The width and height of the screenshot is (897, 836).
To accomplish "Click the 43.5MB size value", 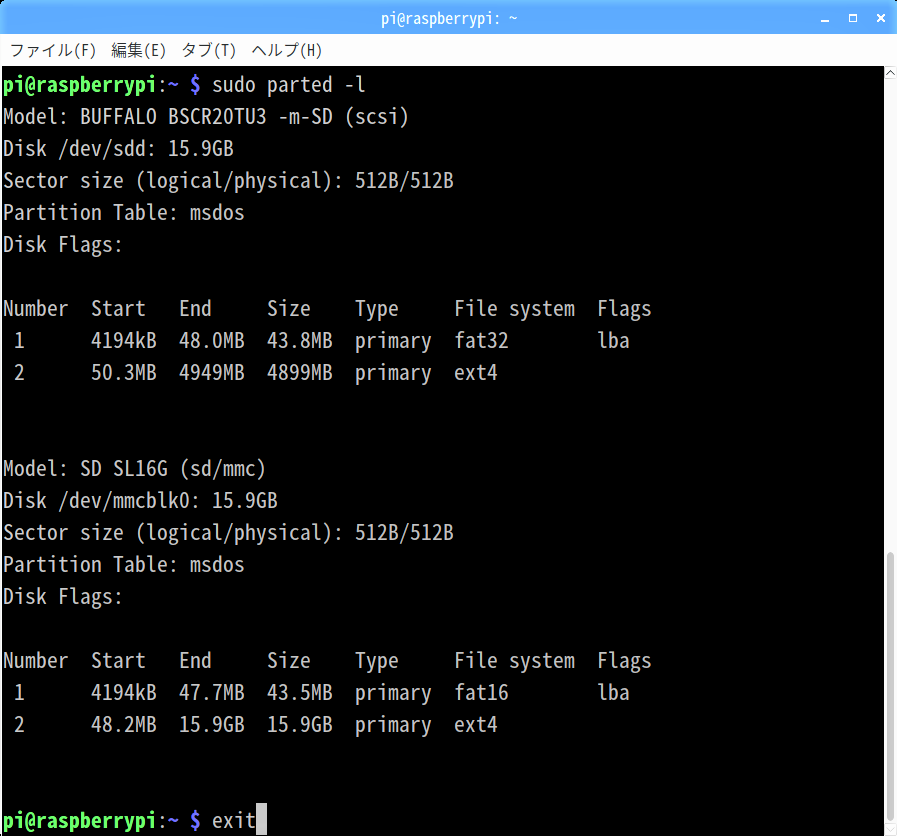I will 300,692.
